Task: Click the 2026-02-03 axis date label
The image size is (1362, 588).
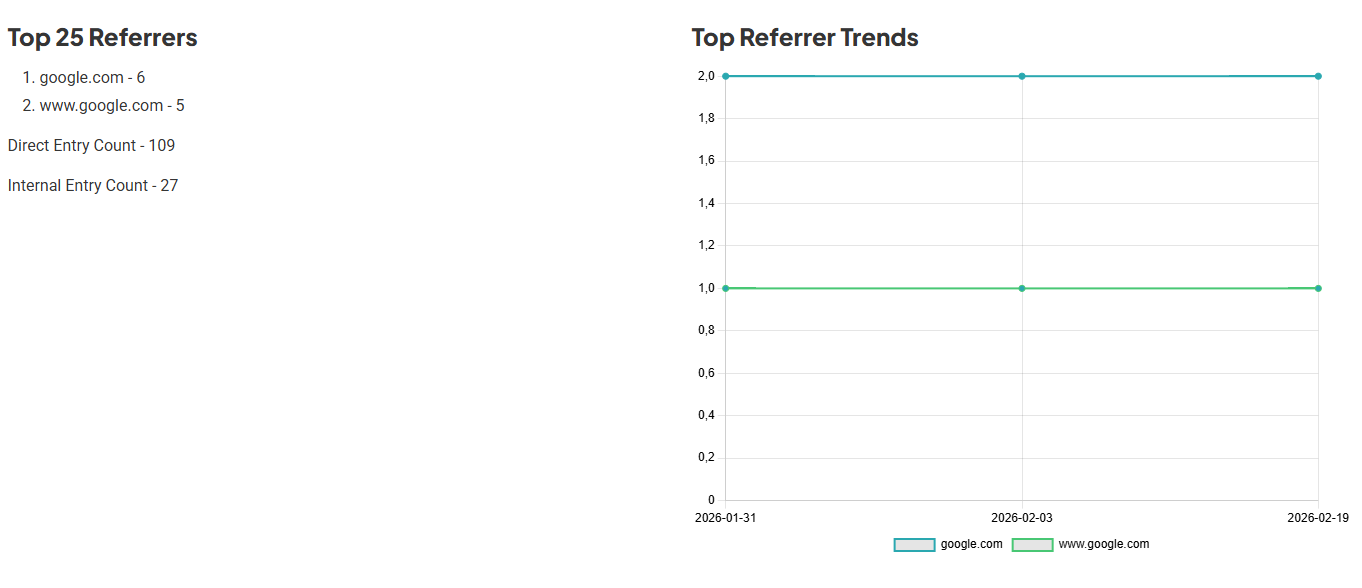Action: [1022, 518]
